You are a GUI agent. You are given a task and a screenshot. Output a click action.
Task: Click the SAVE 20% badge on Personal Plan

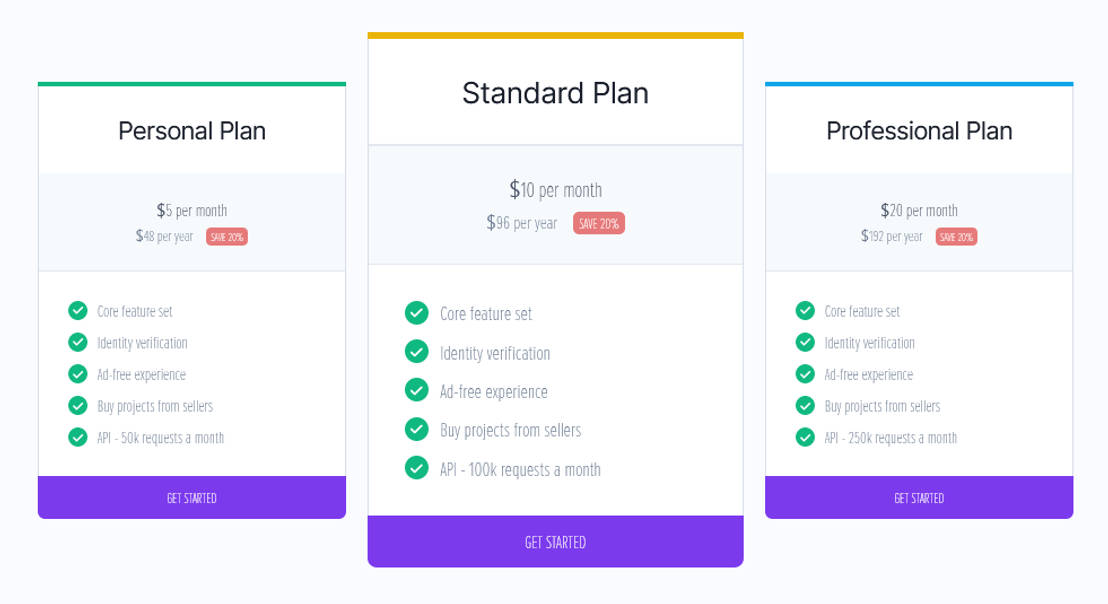pos(226,236)
